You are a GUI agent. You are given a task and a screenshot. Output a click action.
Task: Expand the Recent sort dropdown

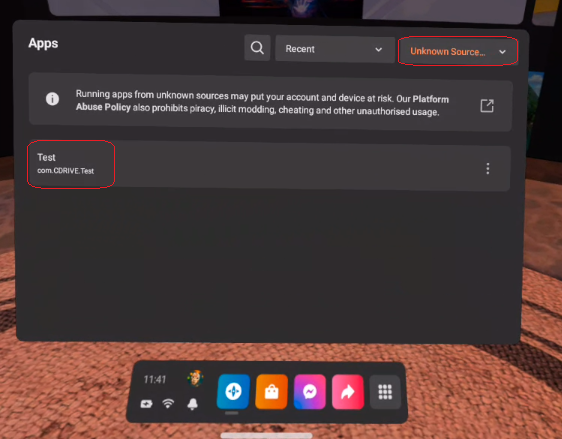(x=335, y=49)
